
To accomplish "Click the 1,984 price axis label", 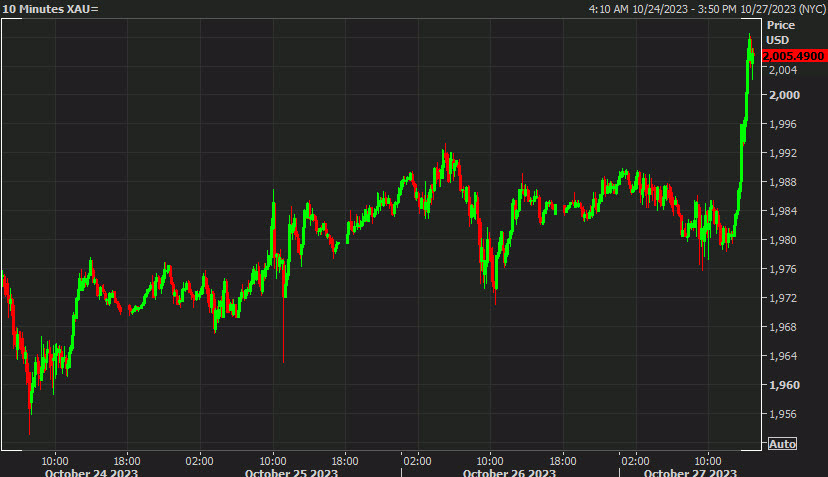I will (784, 211).
